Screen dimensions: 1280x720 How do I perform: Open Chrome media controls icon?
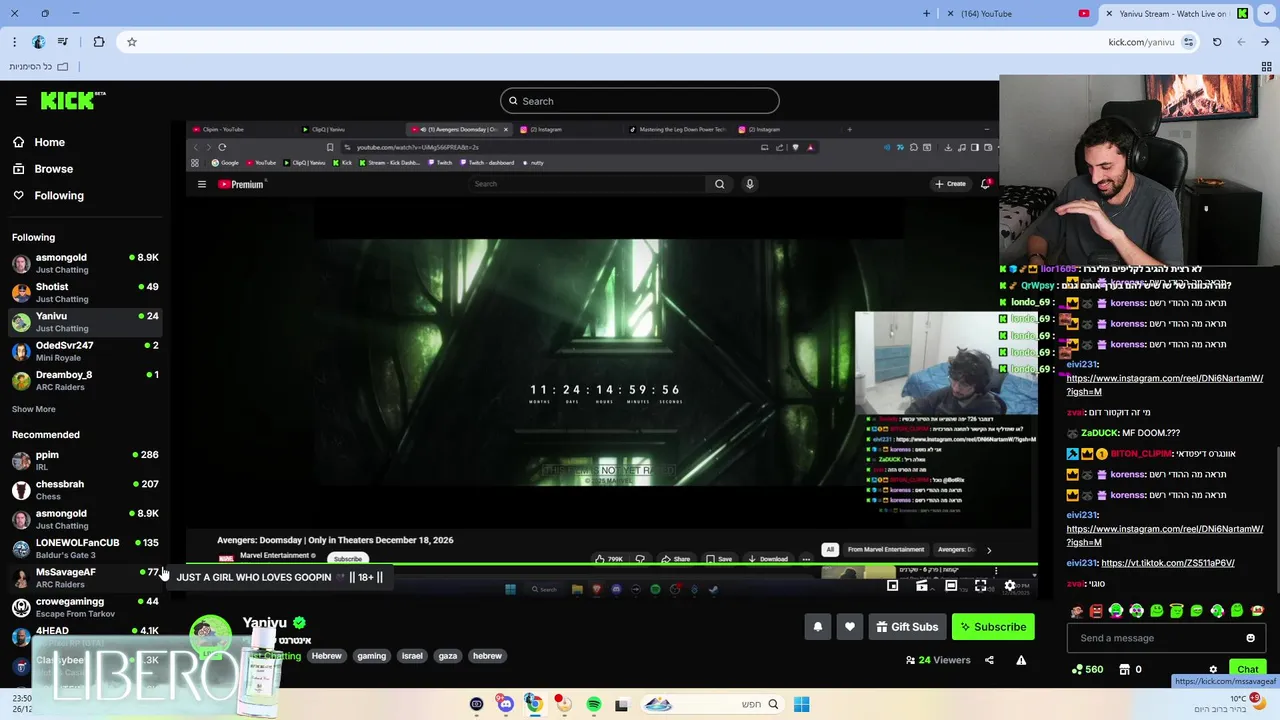63,42
